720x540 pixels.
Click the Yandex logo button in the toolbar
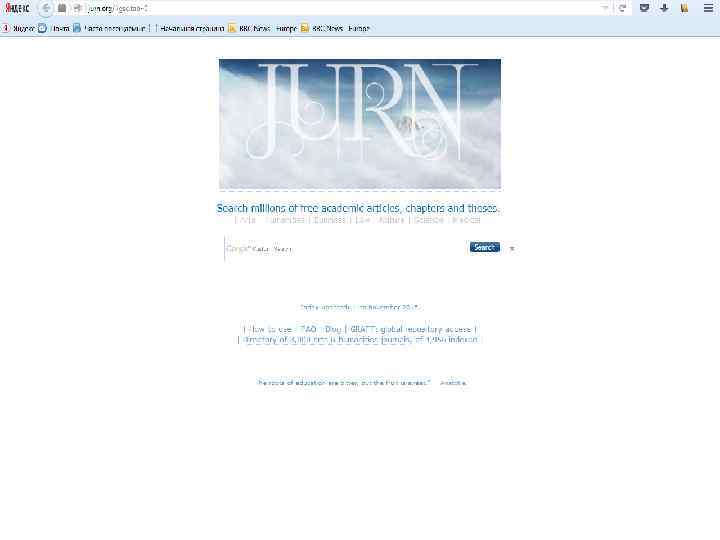pyautogui.click(x=17, y=8)
